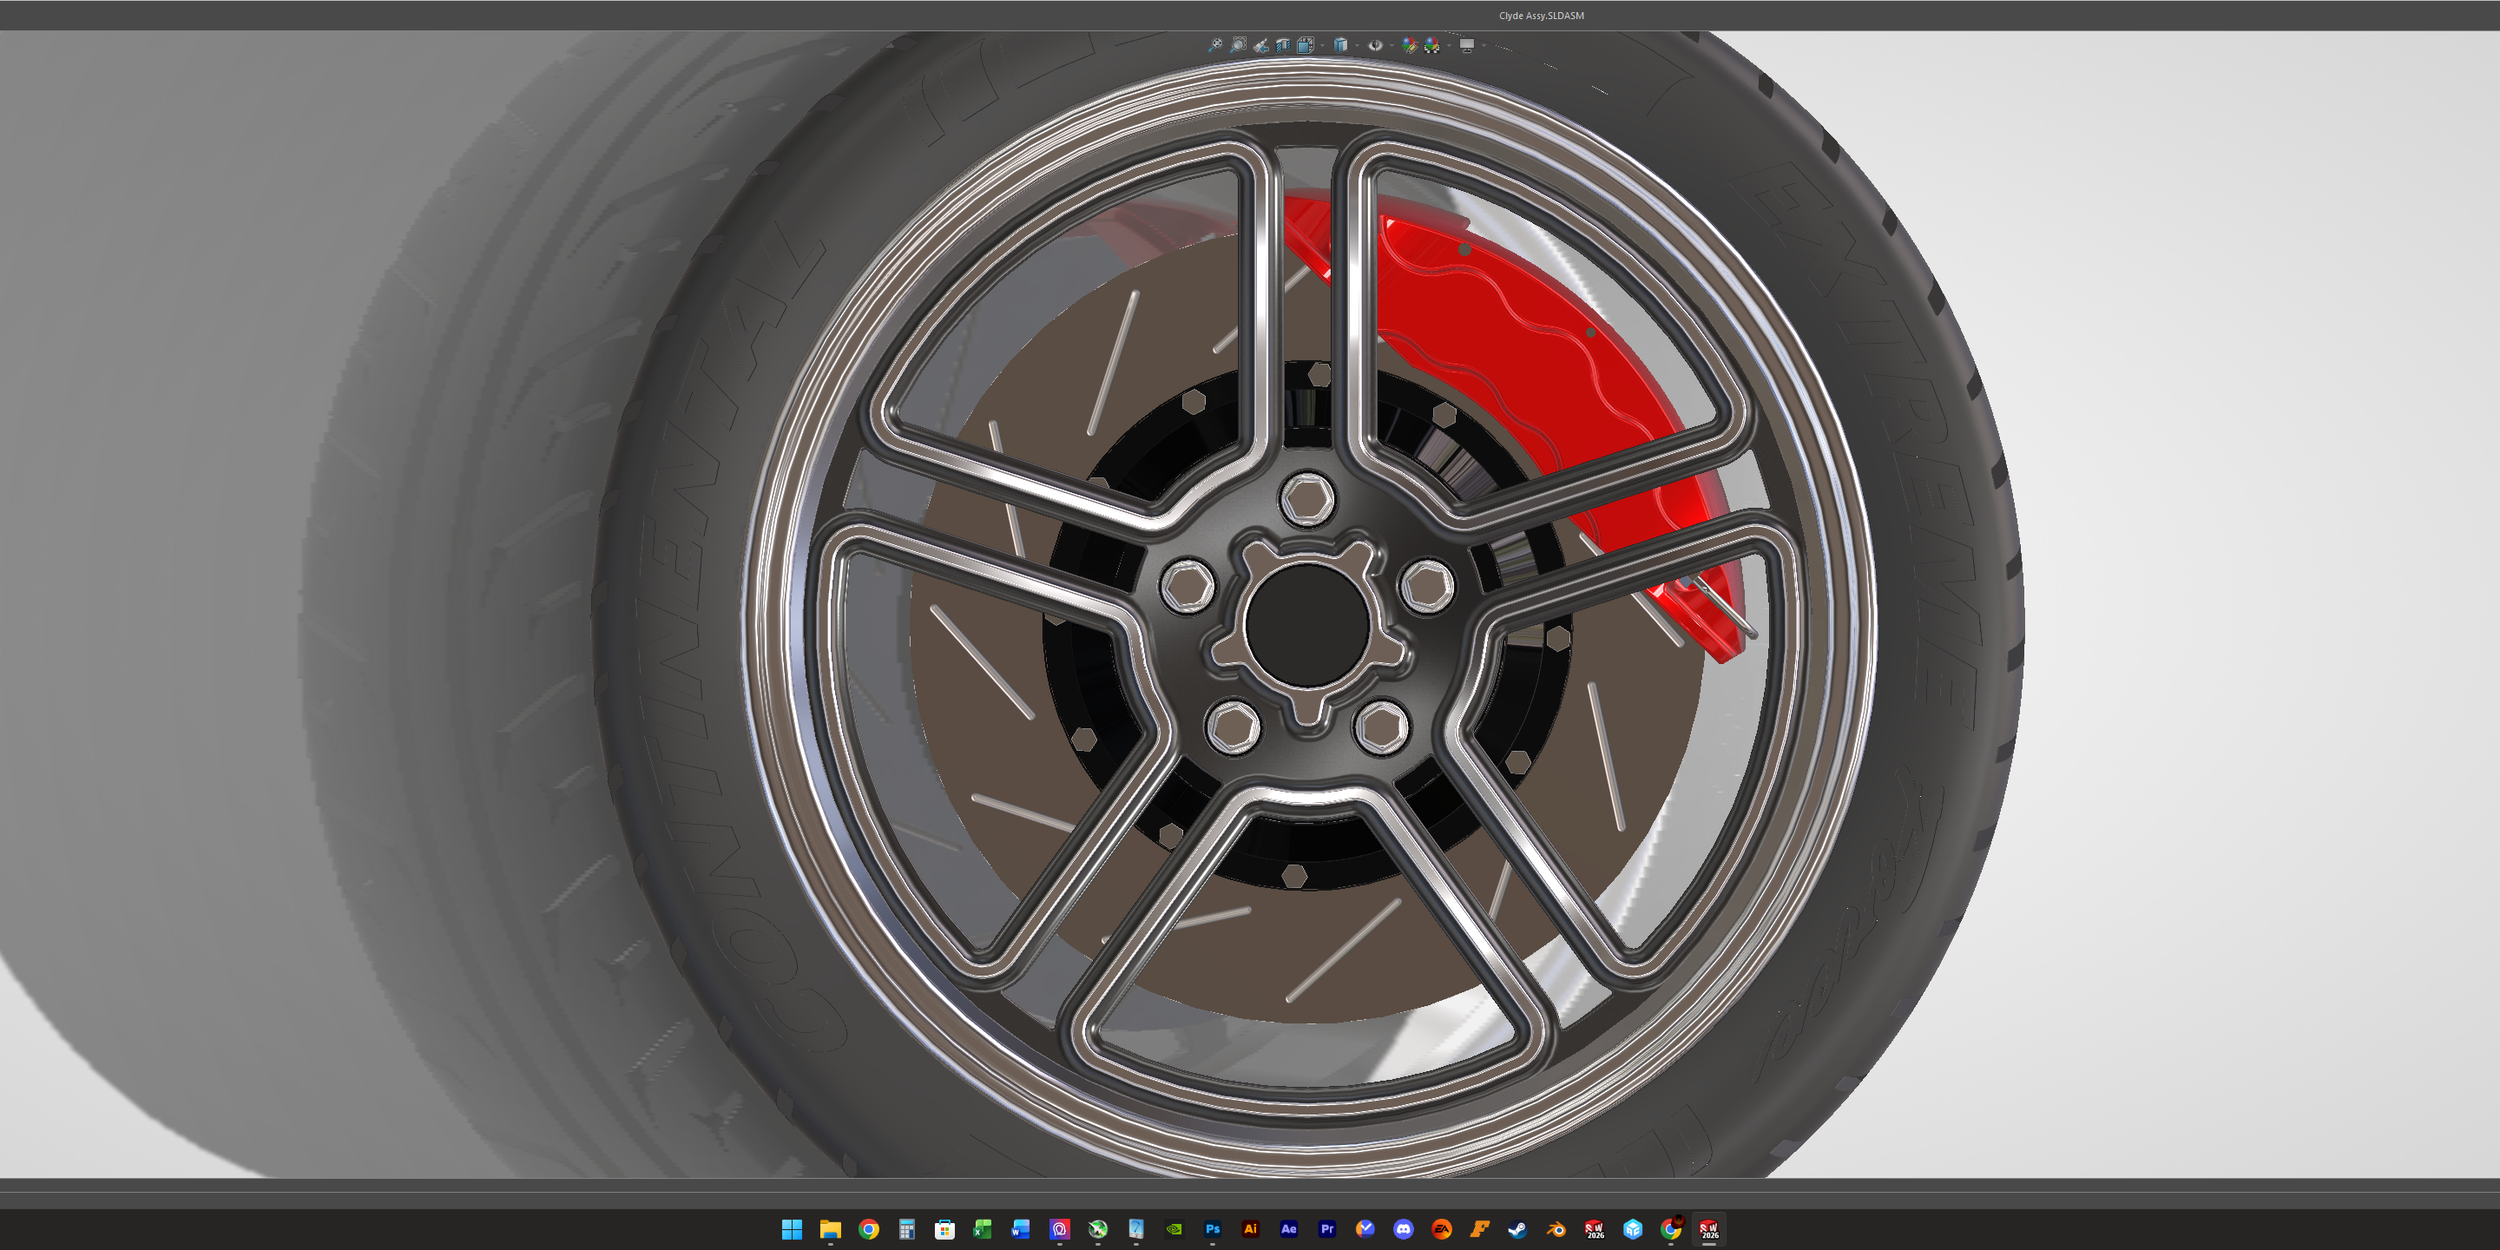This screenshot has width=2500, height=1250.
Task: Open the Windows Start menu
Action: [x=792, y=1229]
